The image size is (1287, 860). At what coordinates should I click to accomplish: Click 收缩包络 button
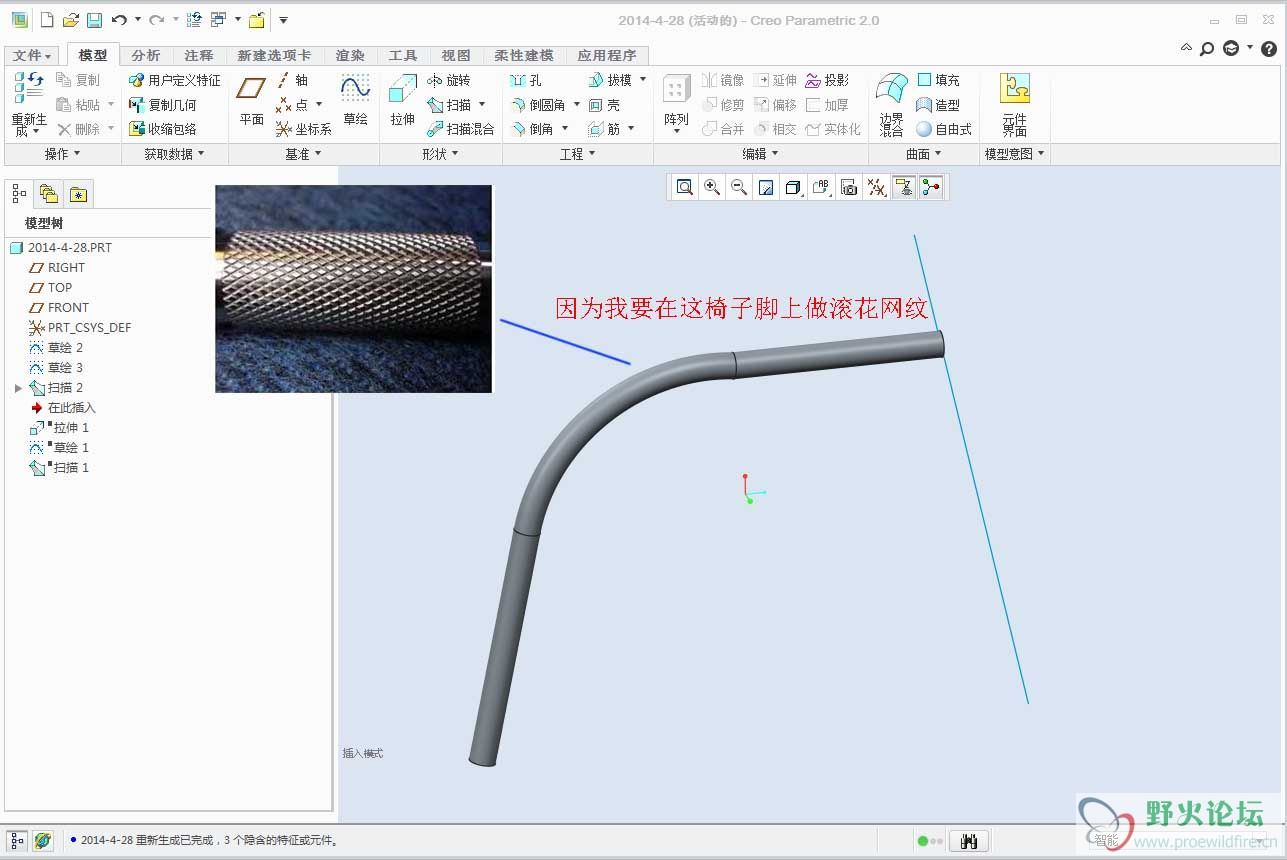click(163, 129)
